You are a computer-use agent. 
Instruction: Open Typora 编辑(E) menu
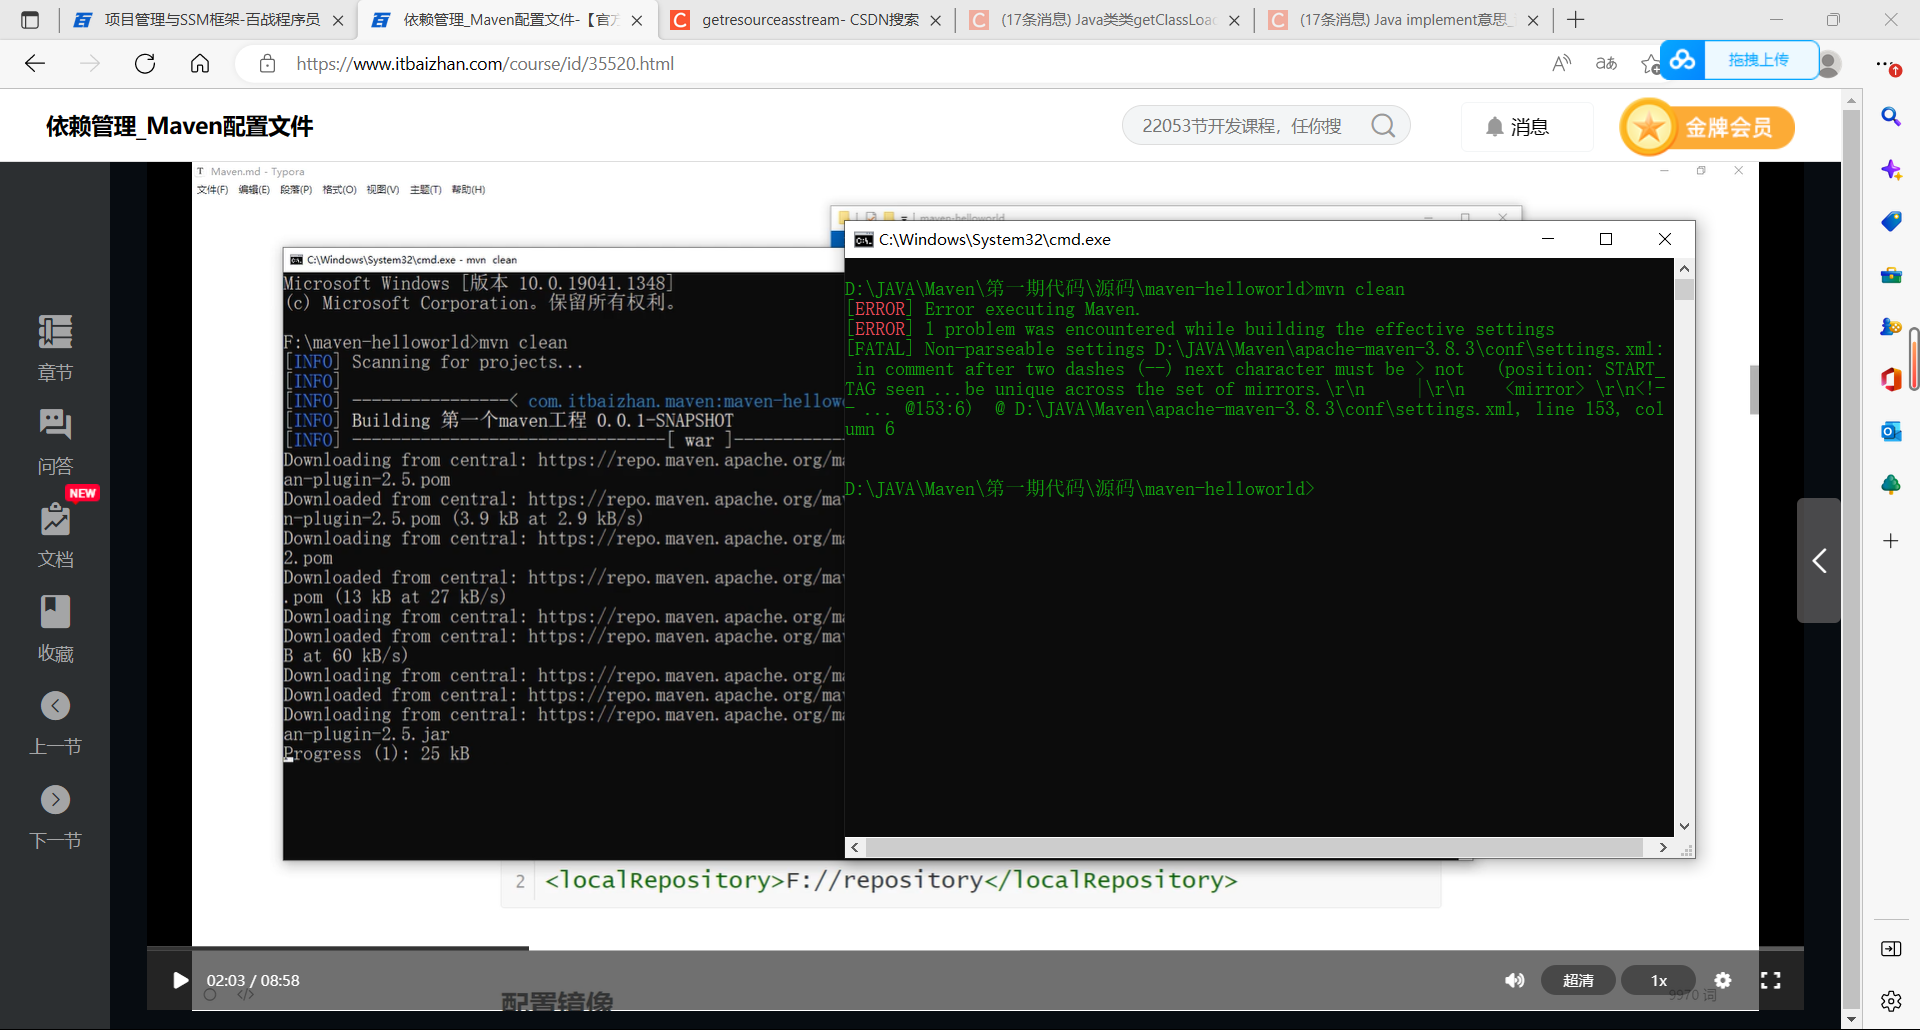pos(254,190)
